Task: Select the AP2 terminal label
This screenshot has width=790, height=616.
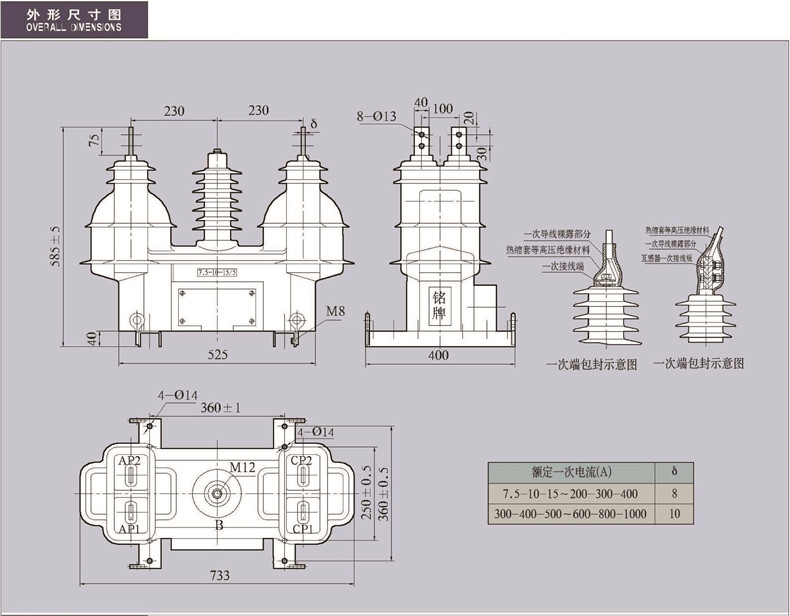Action: (129, 461)
